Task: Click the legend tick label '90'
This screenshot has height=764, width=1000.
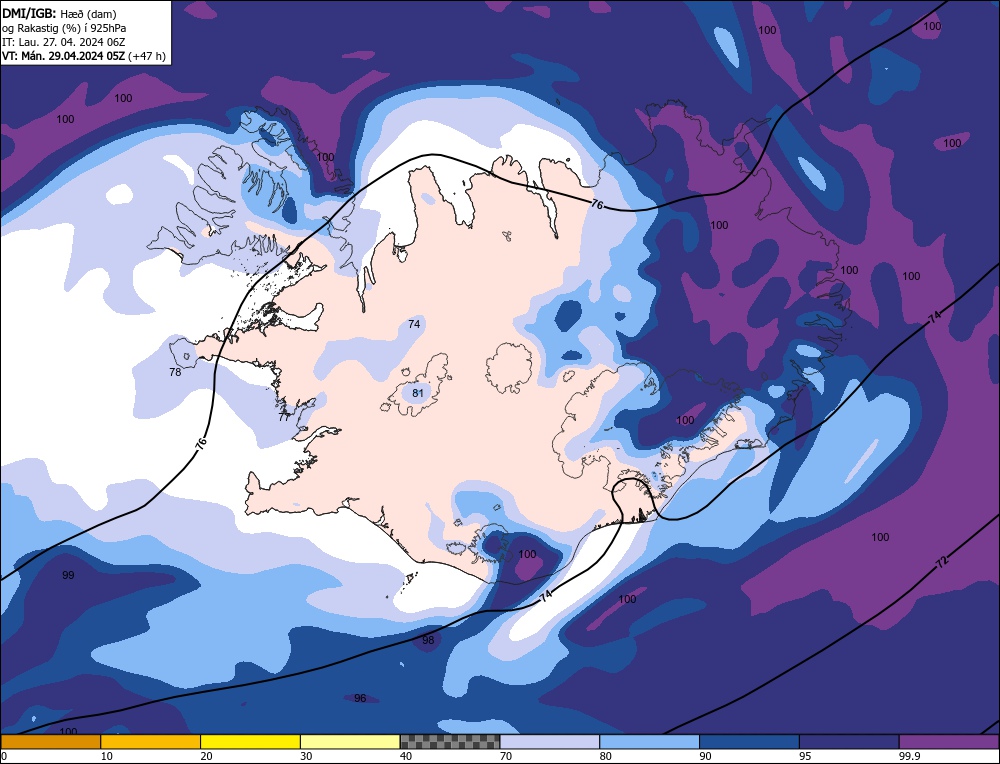Action: pyautogui.click(x=705, y=756)
